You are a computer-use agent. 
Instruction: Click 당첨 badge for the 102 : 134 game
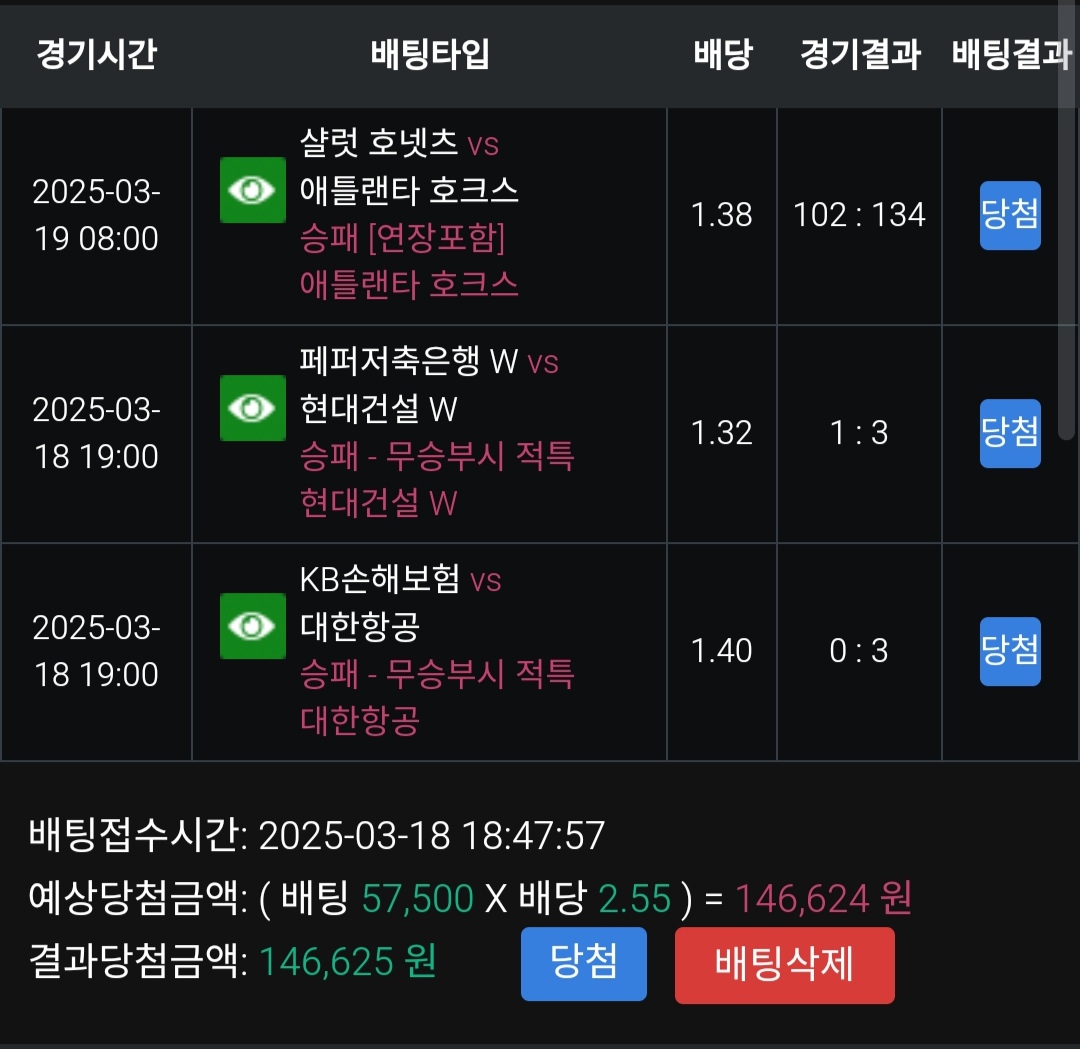point(1010,215)
